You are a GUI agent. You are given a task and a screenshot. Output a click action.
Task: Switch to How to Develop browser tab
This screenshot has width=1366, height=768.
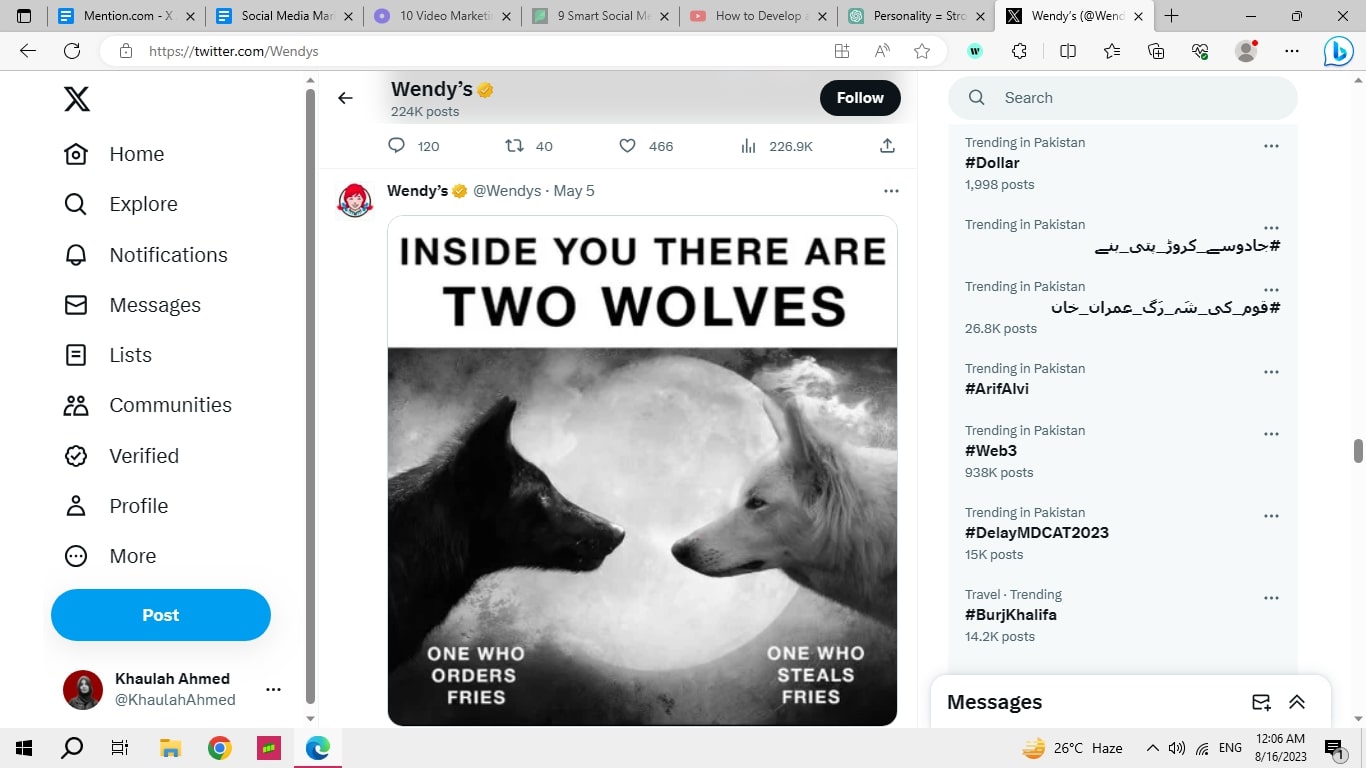point(759,16)
